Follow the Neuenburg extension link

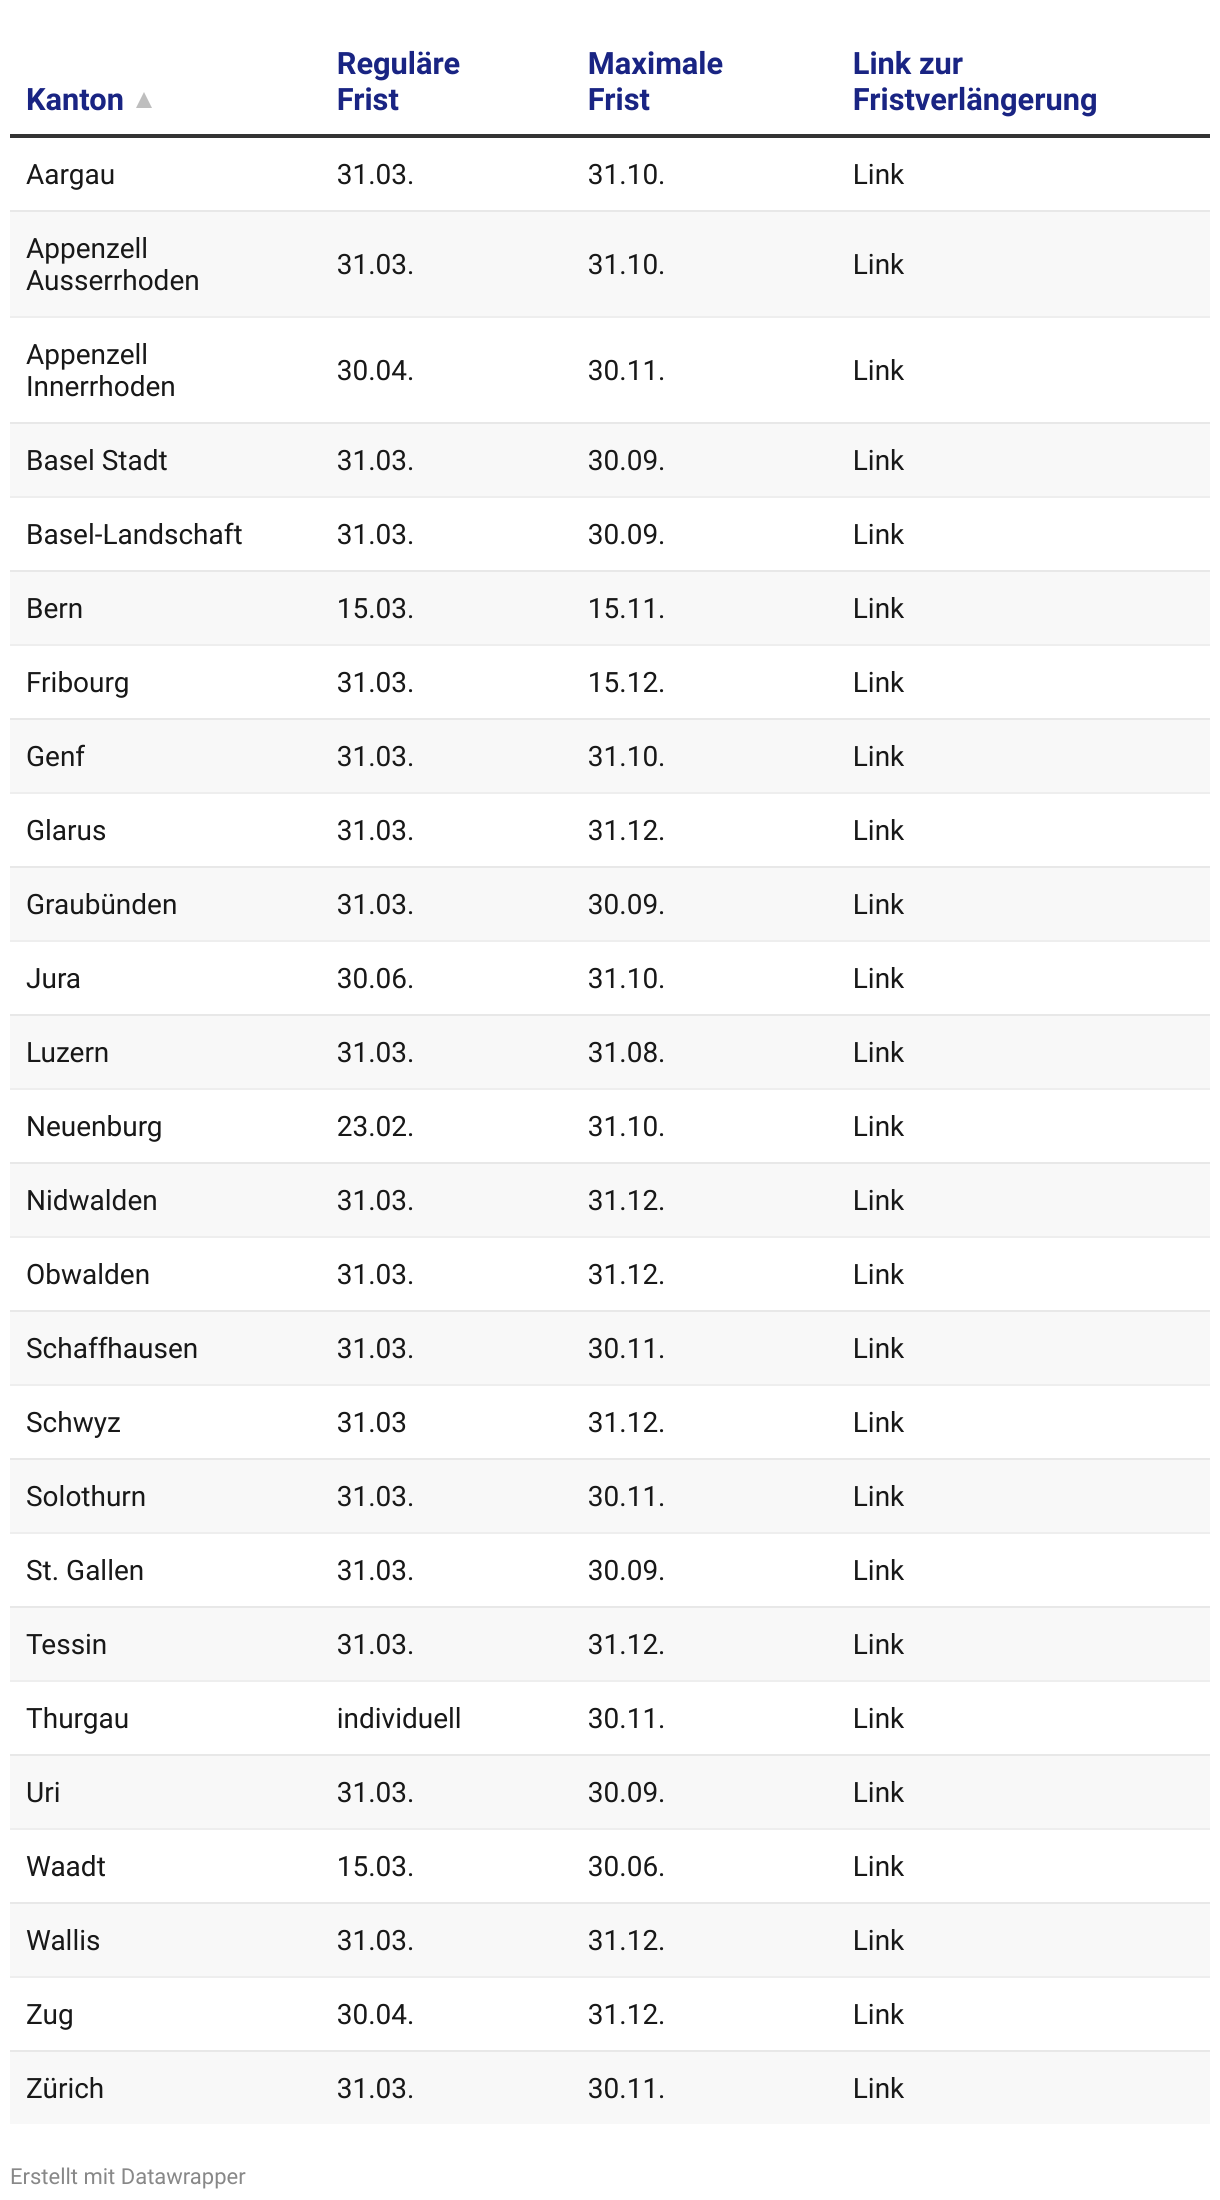point(878,1126)
